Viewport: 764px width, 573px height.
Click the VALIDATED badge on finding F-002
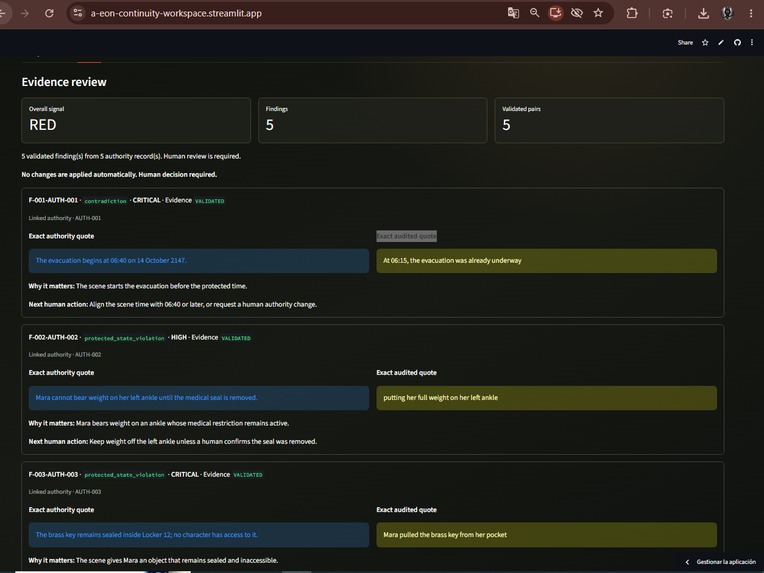pyautogui.click(x=236, y=338)
